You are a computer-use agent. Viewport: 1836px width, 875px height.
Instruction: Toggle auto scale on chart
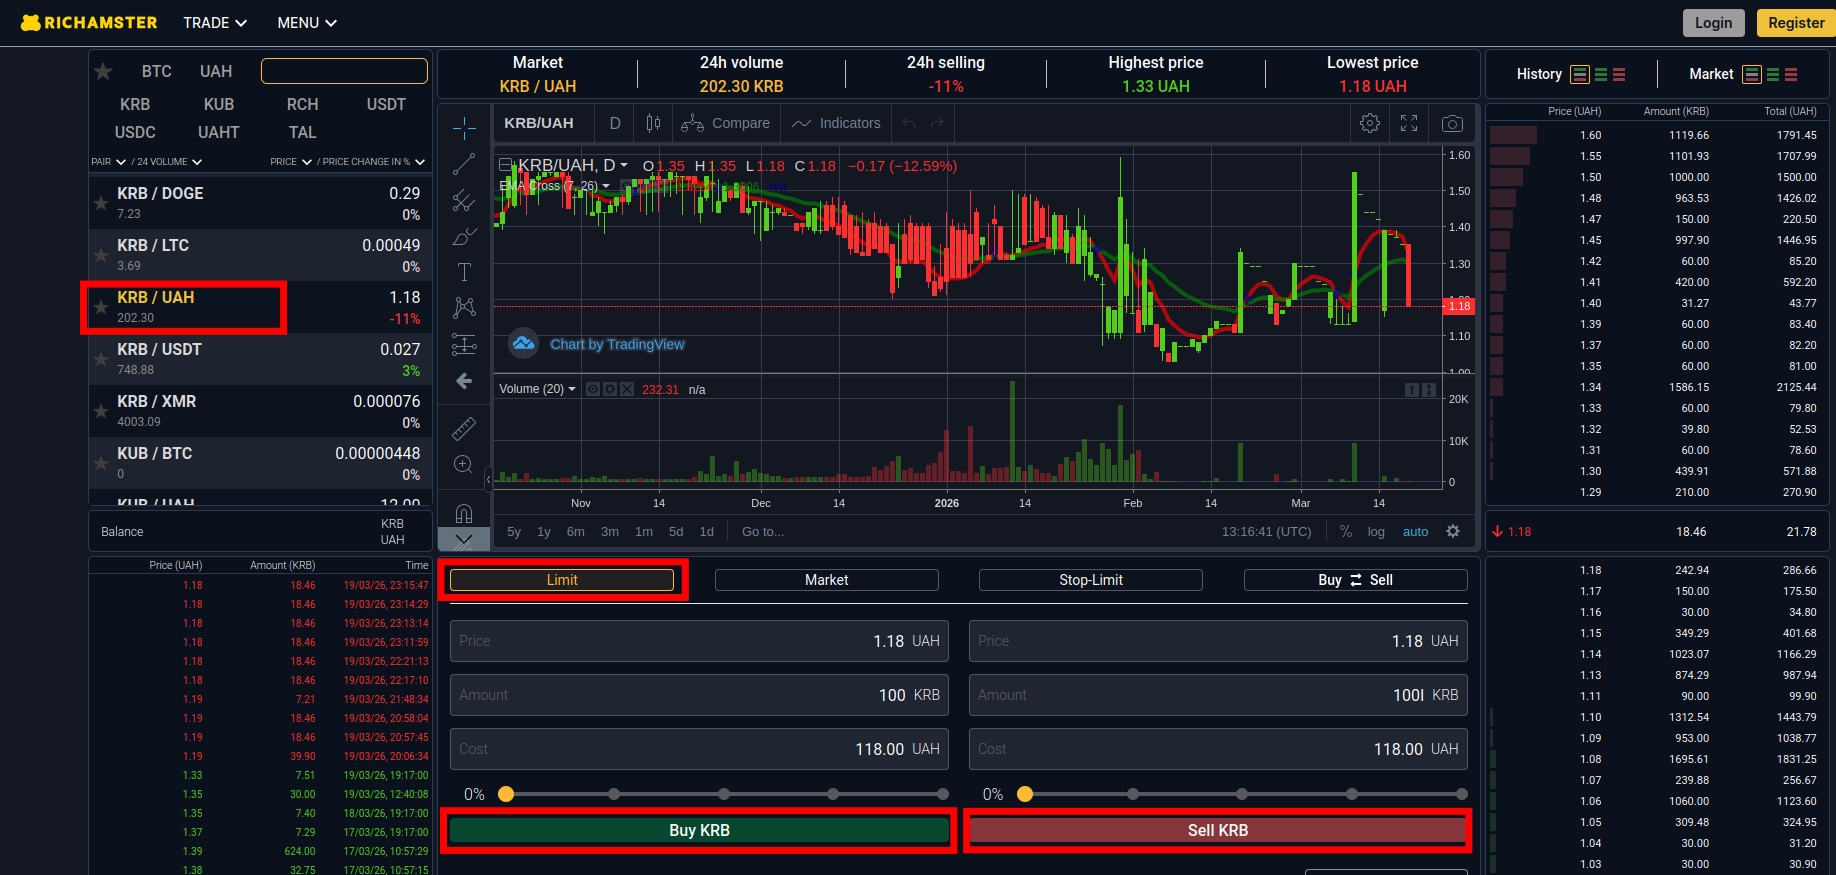pyautogui.click(x=1415, y=531)
